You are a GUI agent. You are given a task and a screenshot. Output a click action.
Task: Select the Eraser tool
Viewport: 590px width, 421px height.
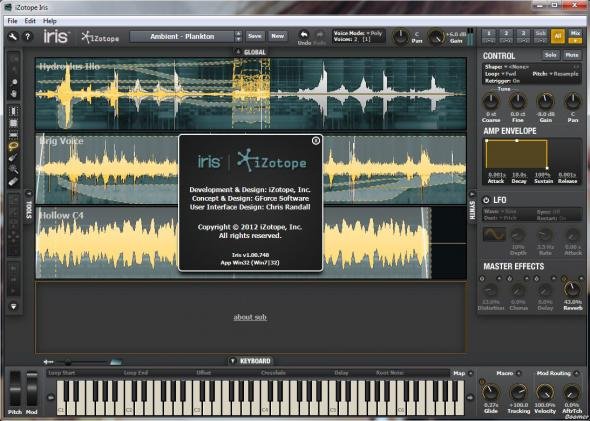coord(13,182)
